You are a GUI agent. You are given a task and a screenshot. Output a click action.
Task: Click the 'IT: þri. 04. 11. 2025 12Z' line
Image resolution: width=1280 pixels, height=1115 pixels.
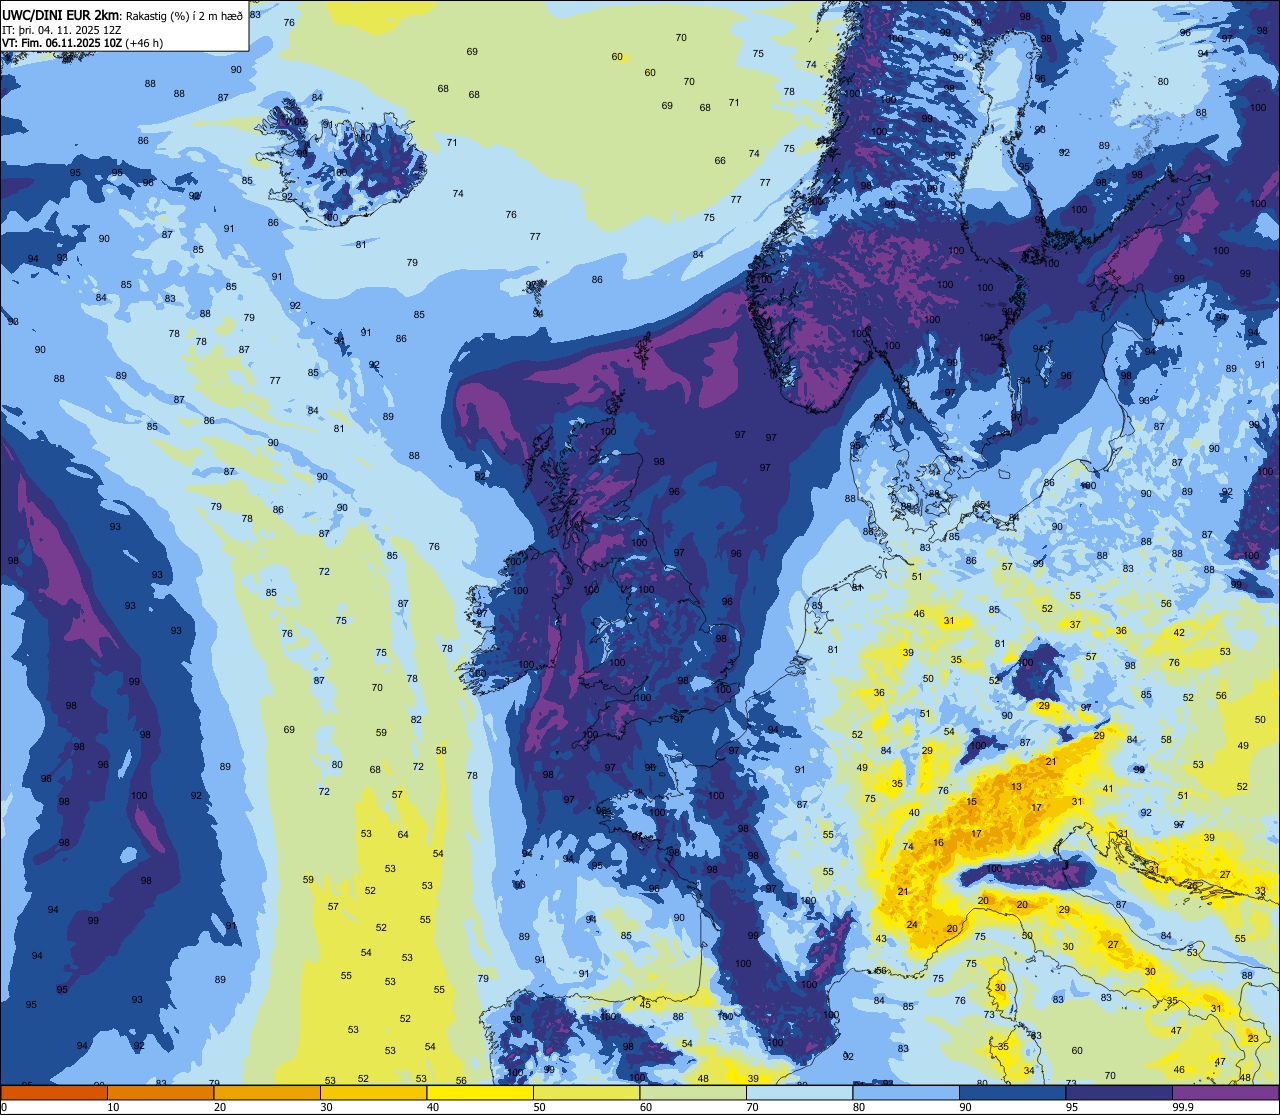(62, 30)
